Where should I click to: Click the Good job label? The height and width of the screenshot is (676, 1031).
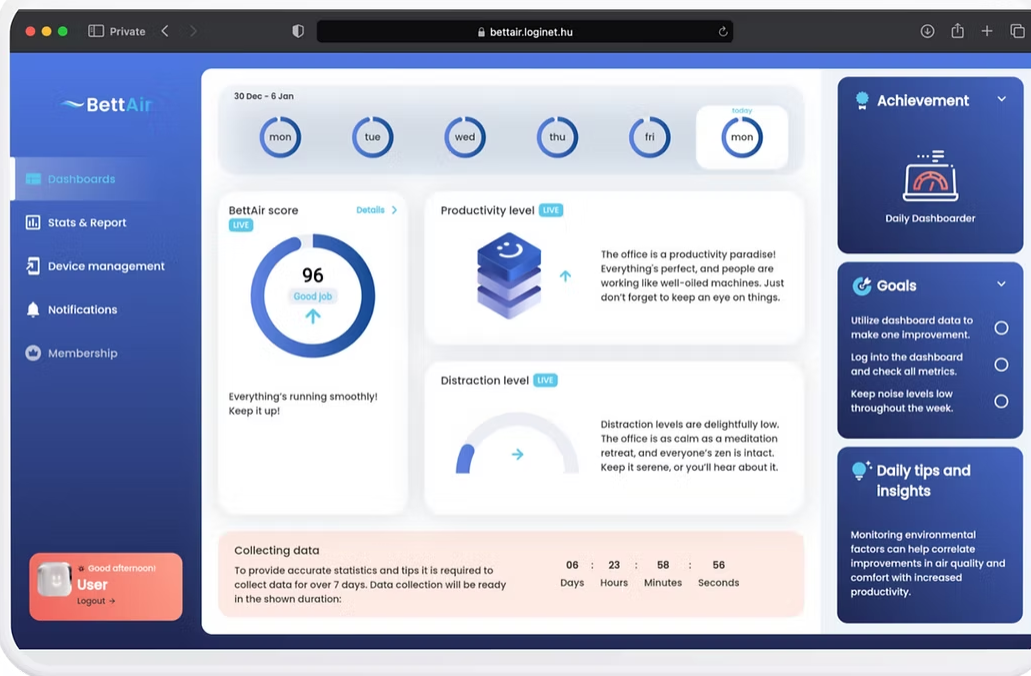[x=313, y=296]
